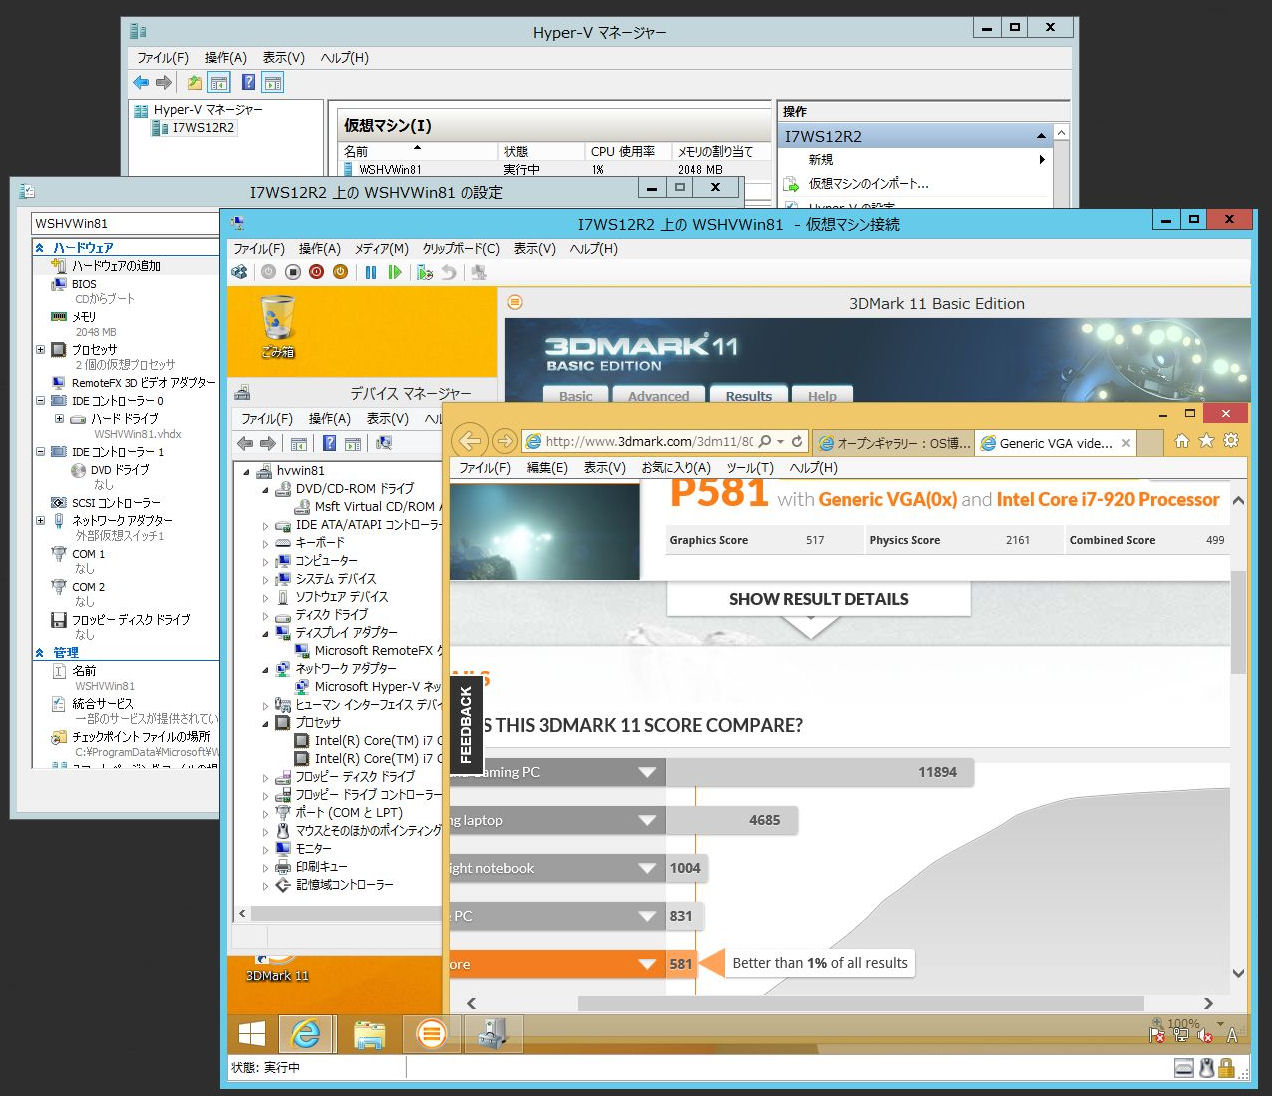
Task: Click the 3DMark 11 desktop shortcut icon
Action: (x=277, y=968)
